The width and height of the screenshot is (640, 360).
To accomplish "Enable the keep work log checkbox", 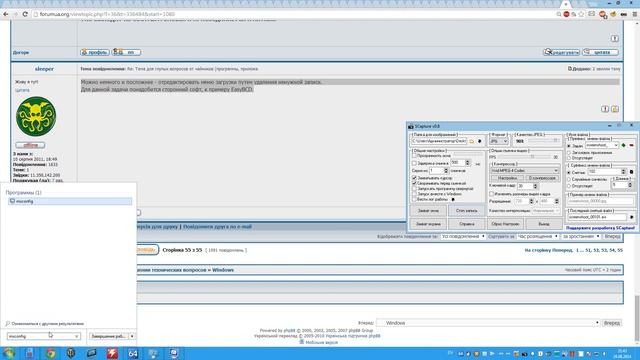I will point(414,200).
